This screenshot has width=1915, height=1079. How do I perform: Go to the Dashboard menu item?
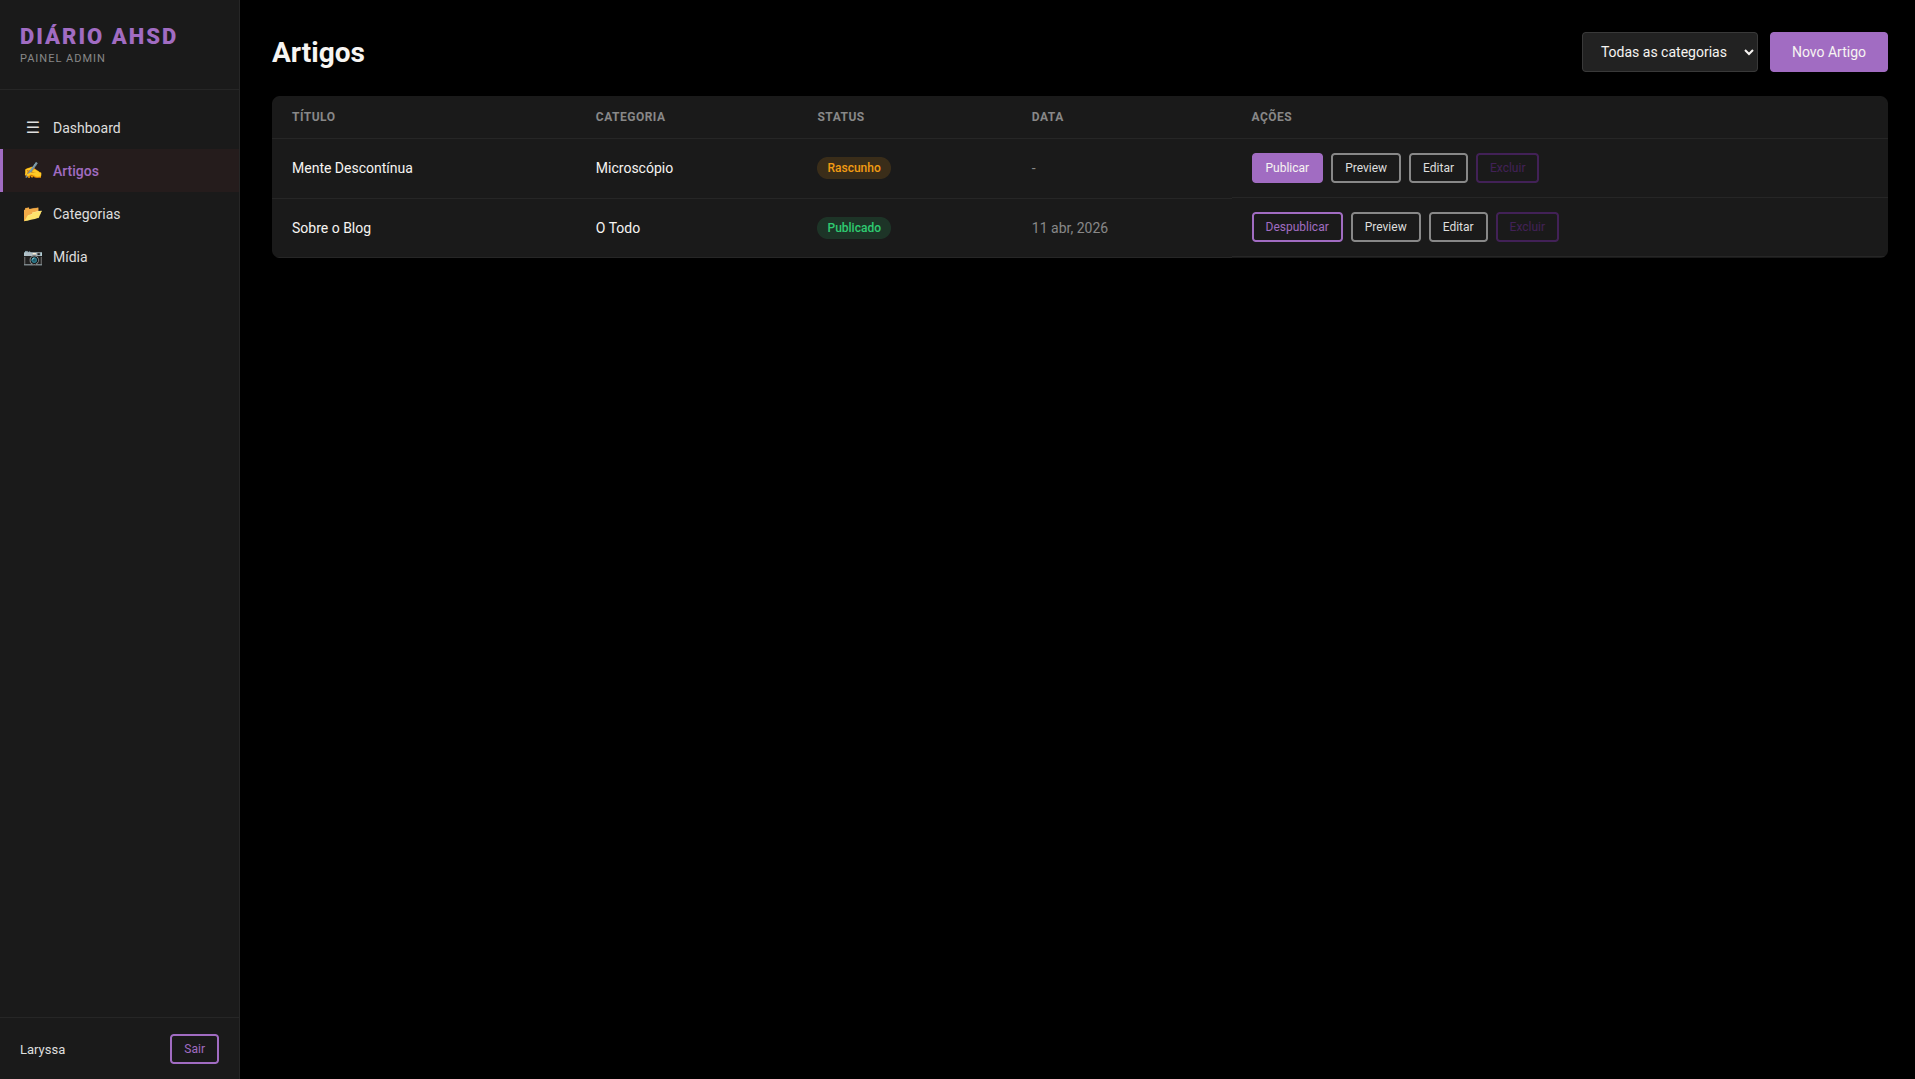coord(87,128)
